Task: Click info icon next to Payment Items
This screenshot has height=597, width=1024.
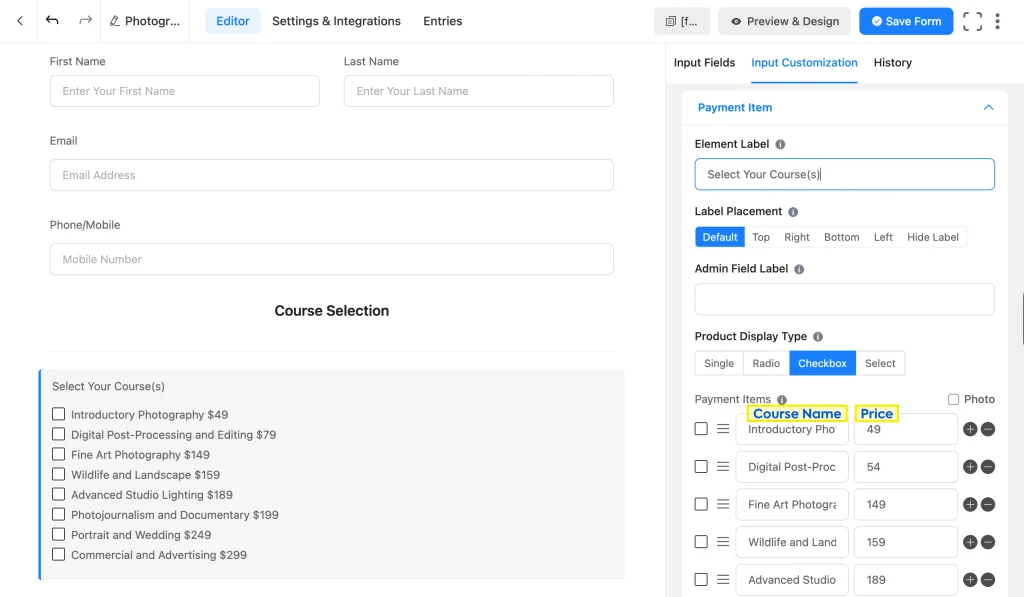Action: point(782,400)
